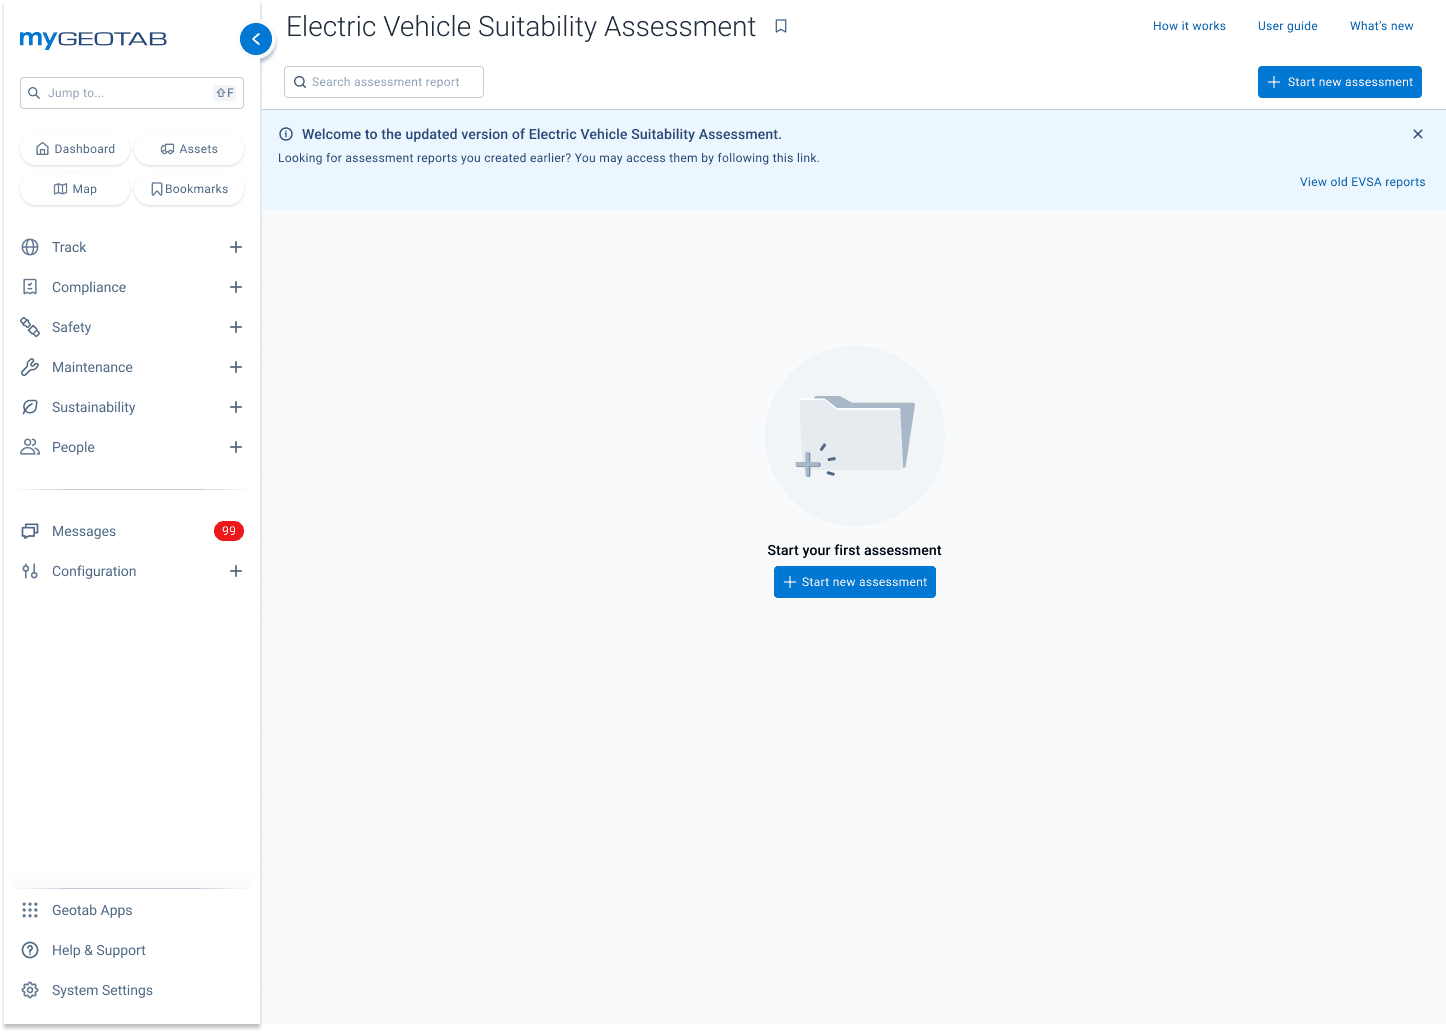
Task: Click the Geotab Apps grid icon
Action: (x=30, y=910)
